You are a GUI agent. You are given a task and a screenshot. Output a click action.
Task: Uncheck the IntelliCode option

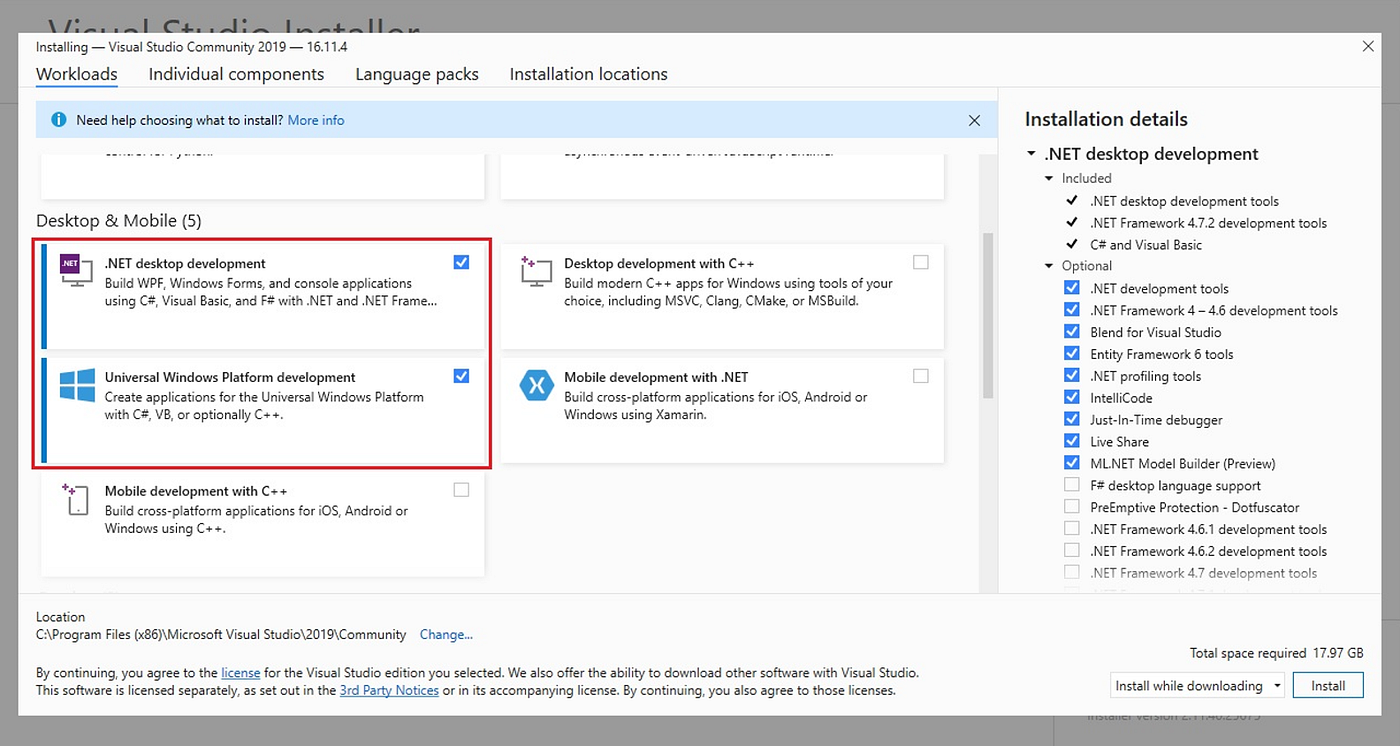click(1072, 398)
